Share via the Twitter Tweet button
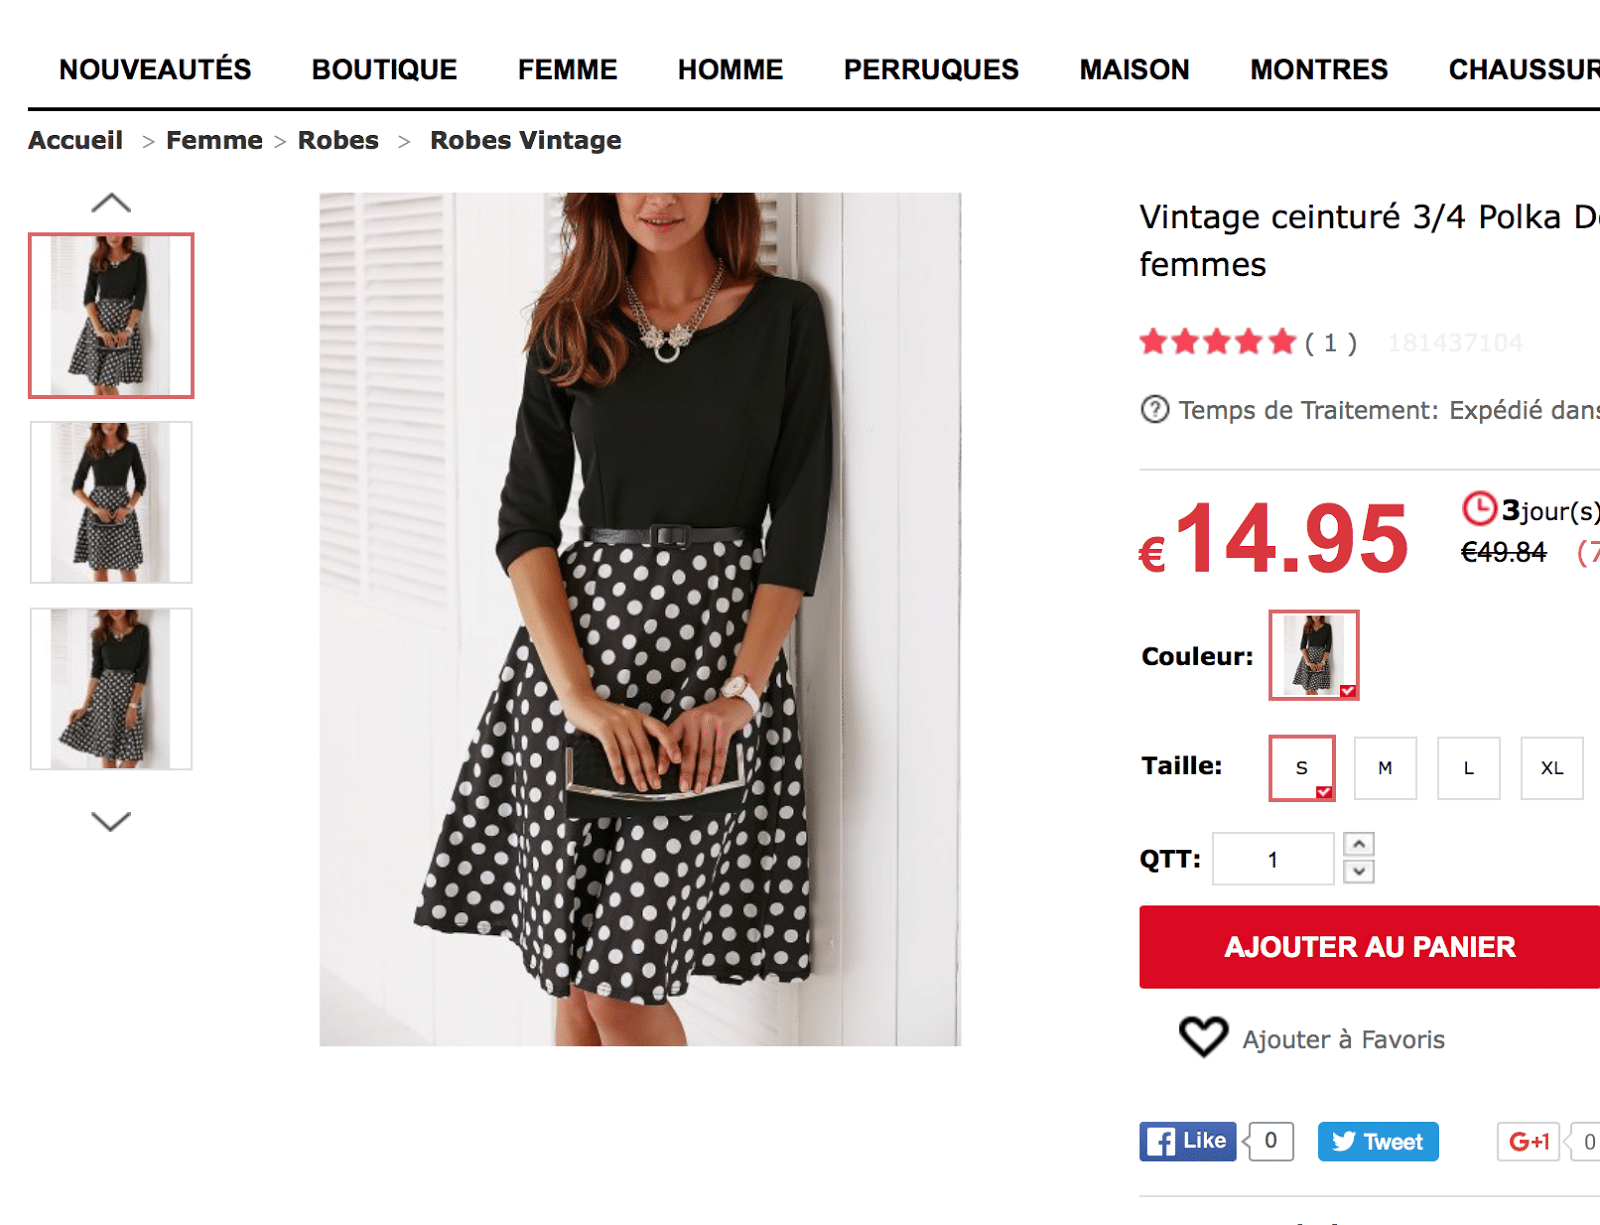Screen dimensions: 1600x1225 (x=1377, y=1142)
